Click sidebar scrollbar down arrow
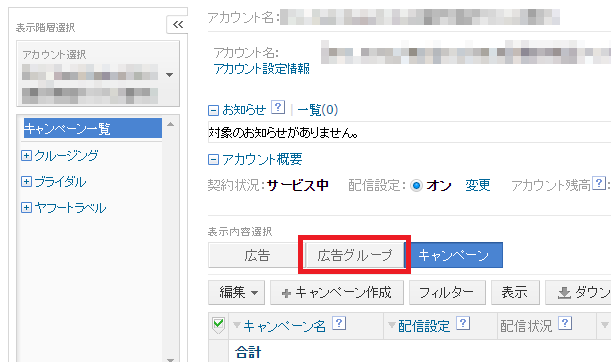Screen dimensions: 611x362 pos(170,359)
